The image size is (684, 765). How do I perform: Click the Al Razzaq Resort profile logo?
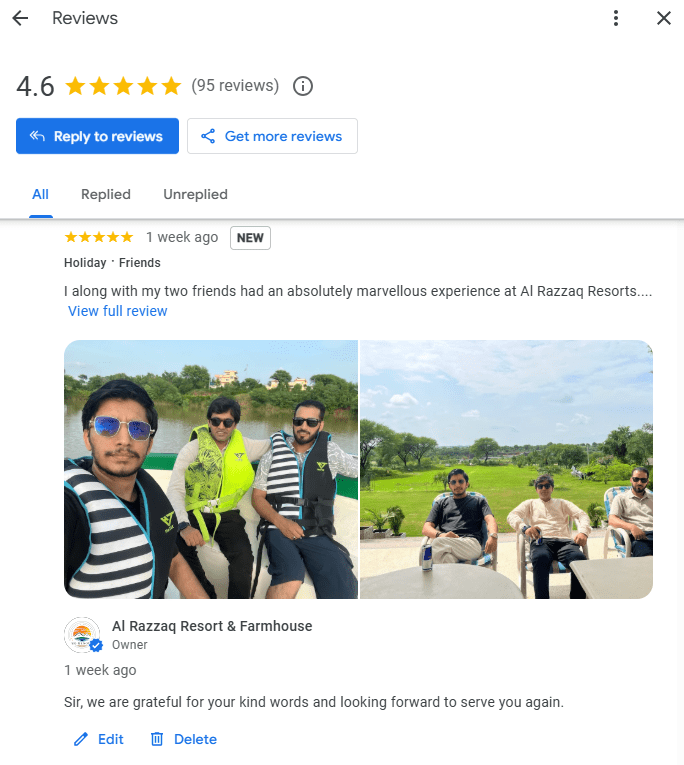[x=82, y=635]
